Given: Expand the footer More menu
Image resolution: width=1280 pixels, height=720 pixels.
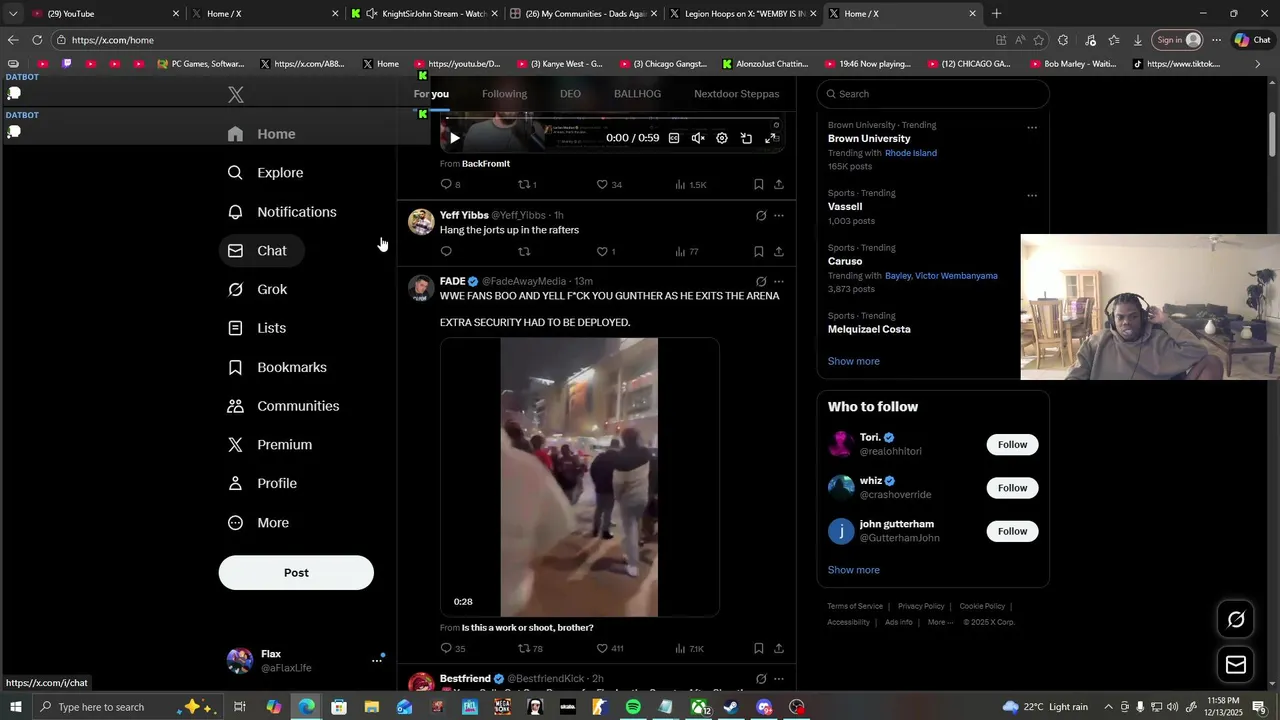Looking at the screenshot, I should (x=940, y=622).
